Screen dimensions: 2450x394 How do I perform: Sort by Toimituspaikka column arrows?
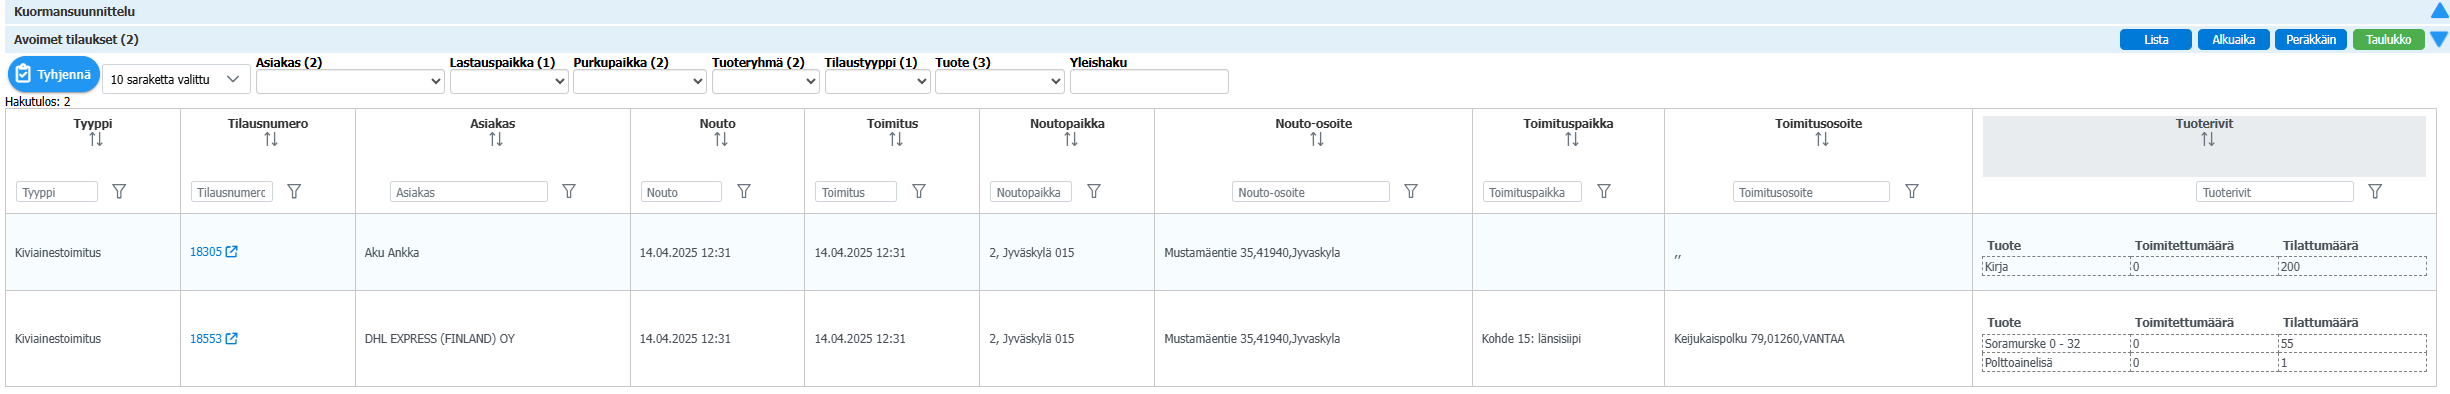(1572, 140)
